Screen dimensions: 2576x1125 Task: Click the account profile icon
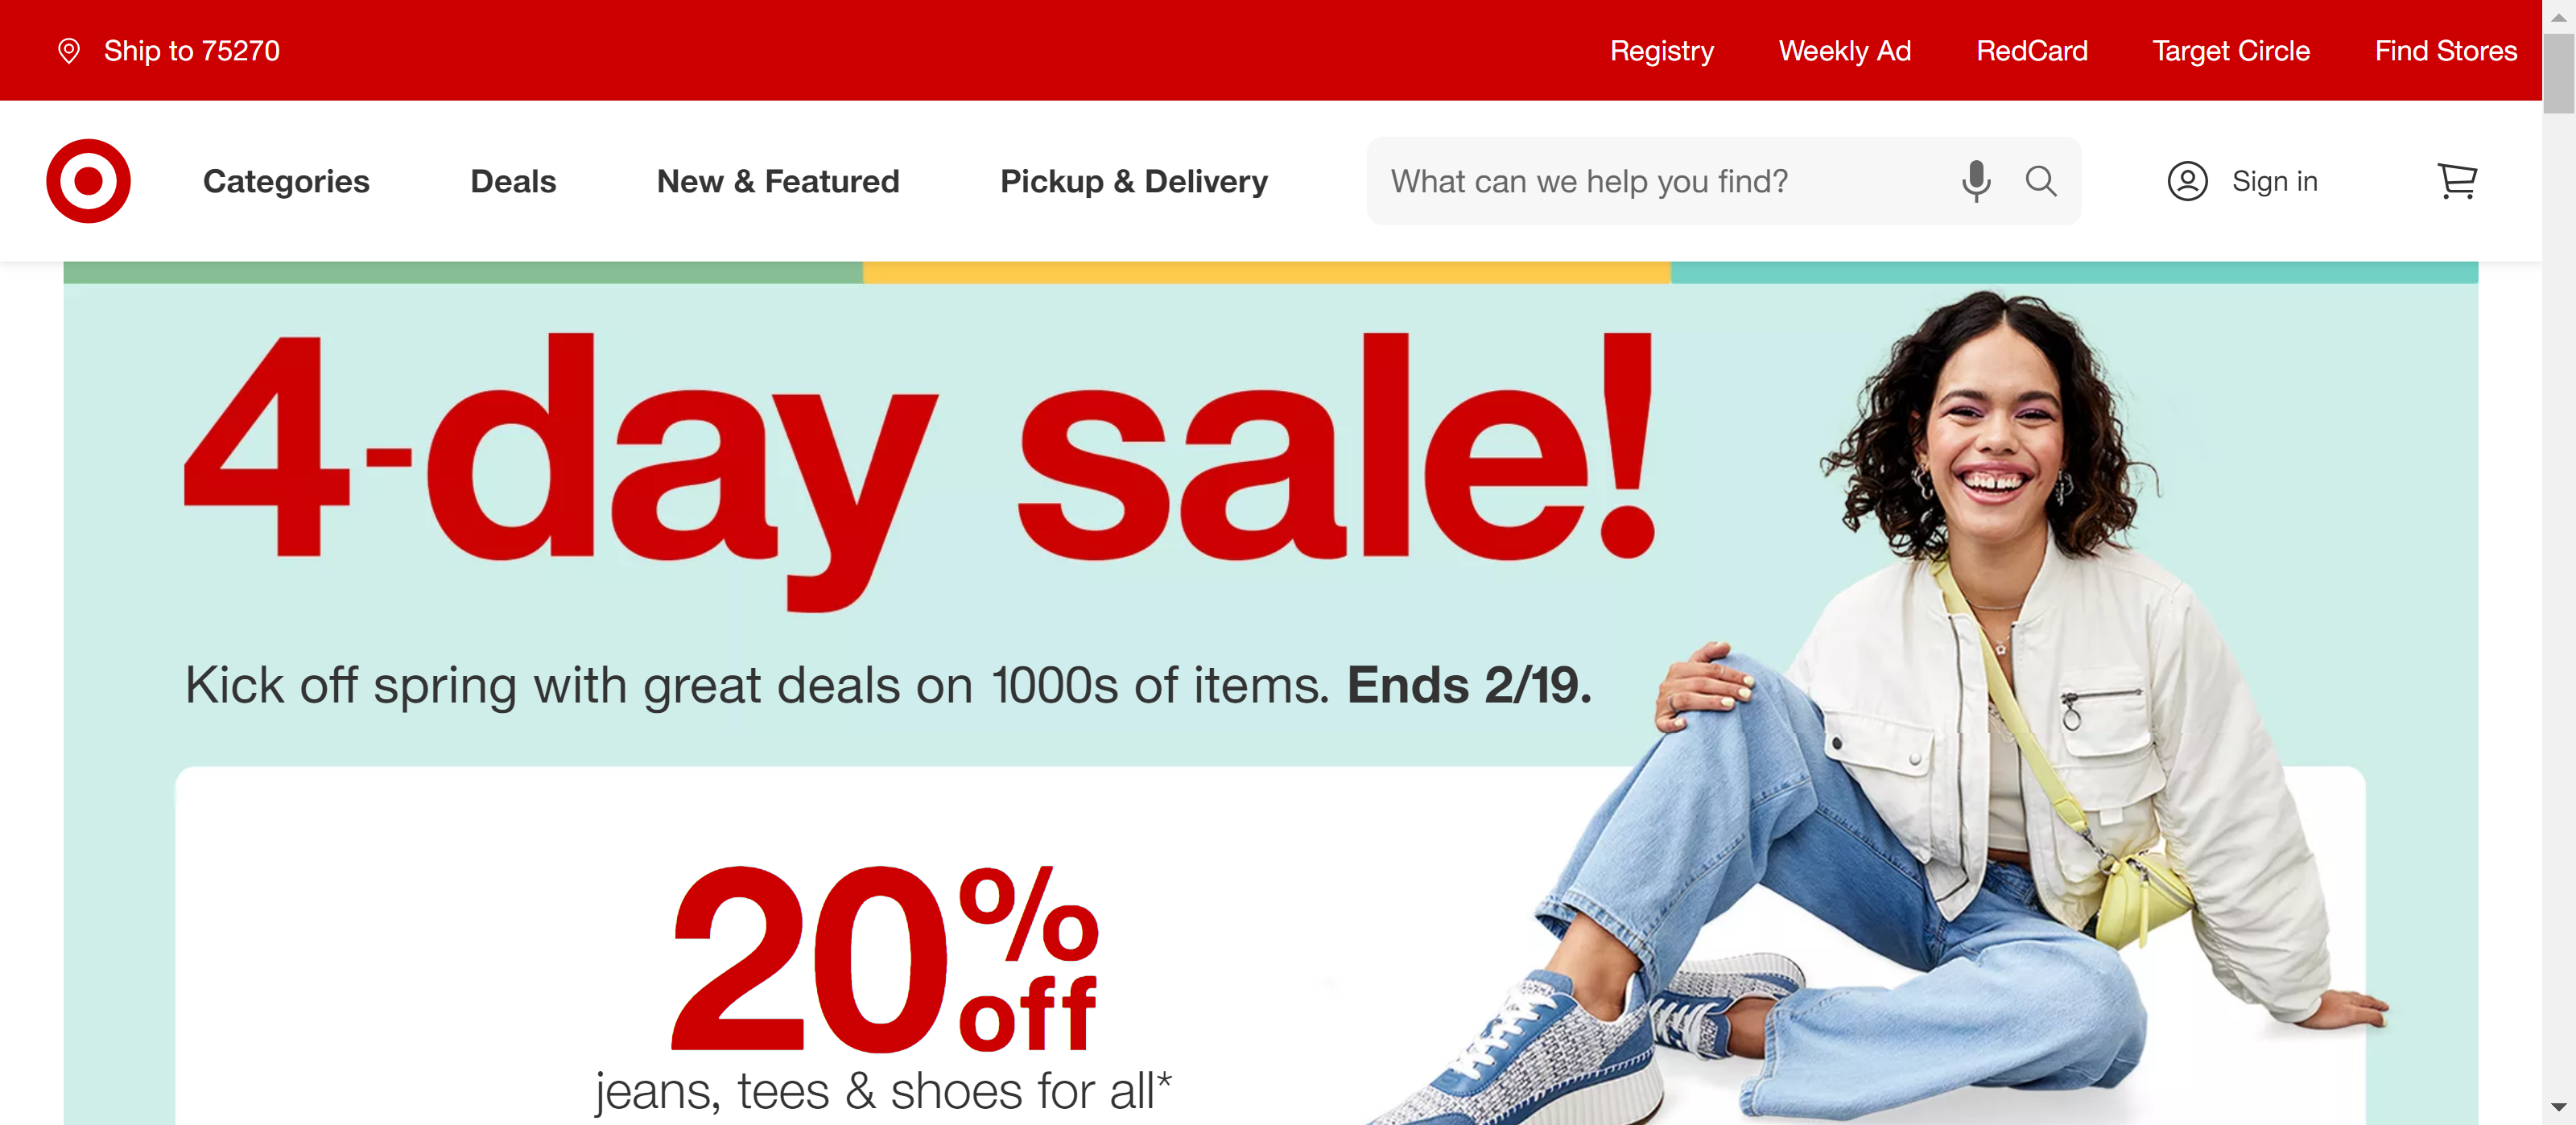click(2187, 181)
